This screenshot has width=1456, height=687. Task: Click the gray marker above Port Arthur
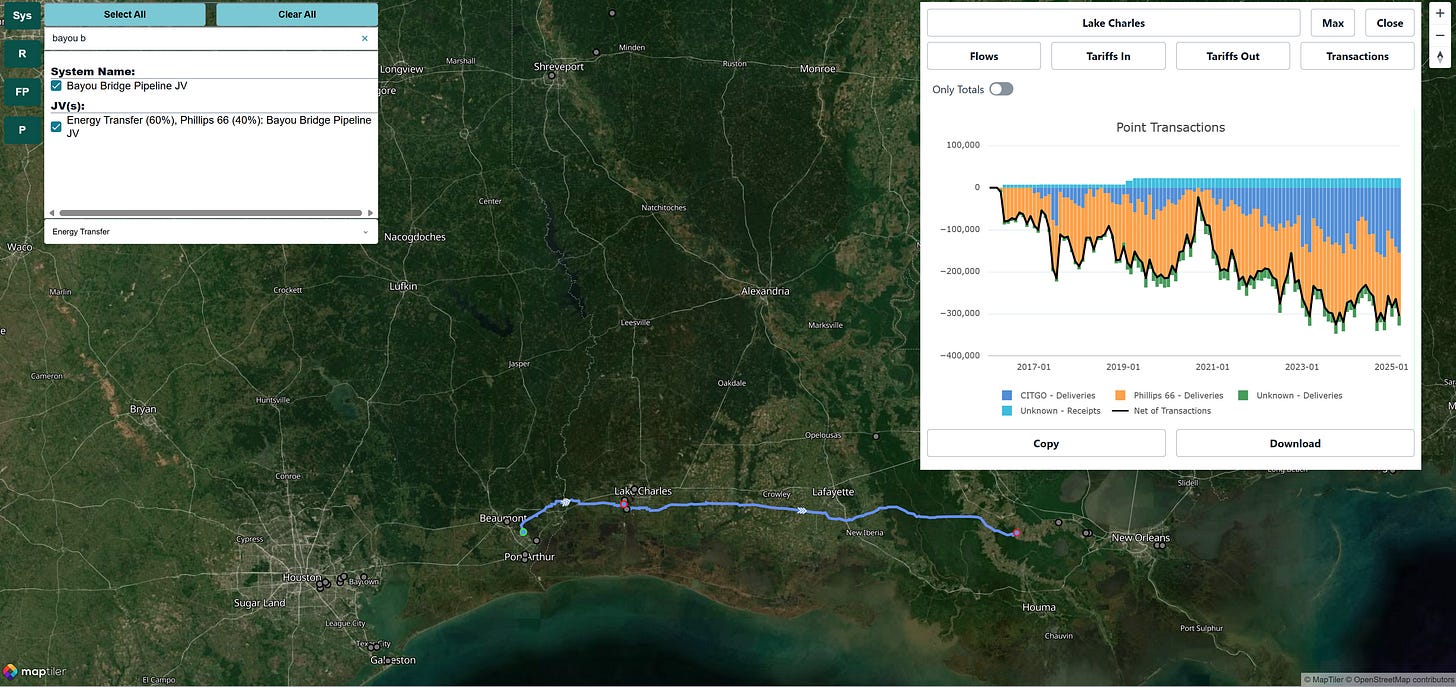(537, 540)
